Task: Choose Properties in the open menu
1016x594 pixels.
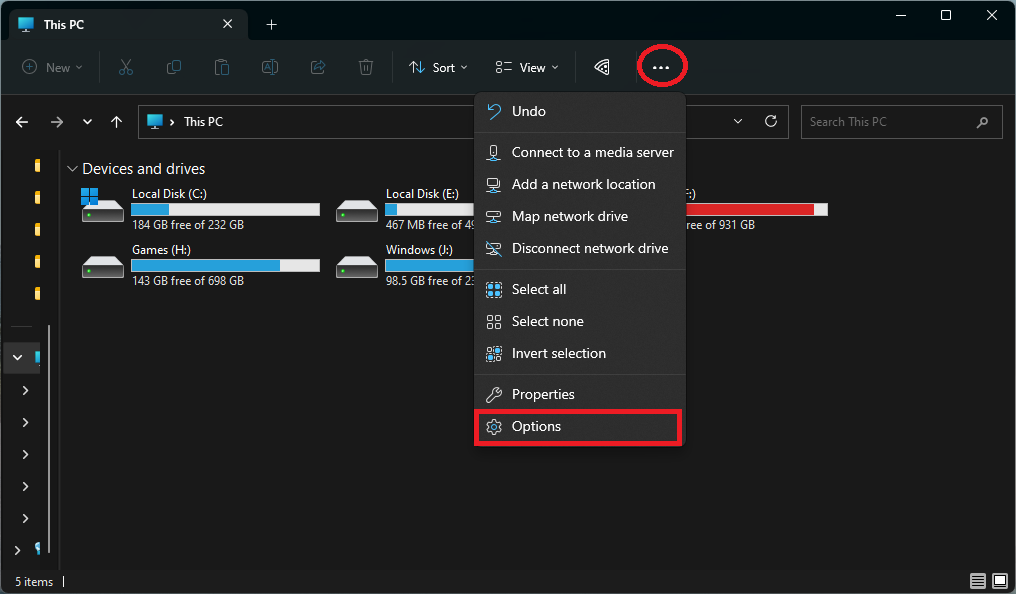Action: (544, 394)
